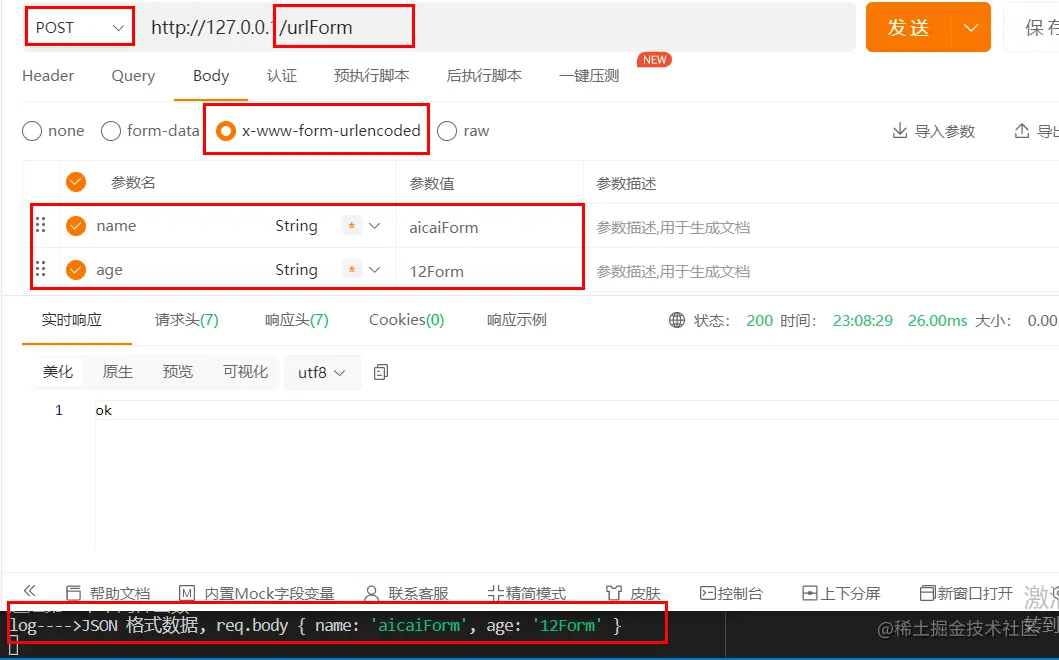1059x660 pixels.
Task: Select the 原生 view mode
Action: pyautogui.click(x=118, y=372)
